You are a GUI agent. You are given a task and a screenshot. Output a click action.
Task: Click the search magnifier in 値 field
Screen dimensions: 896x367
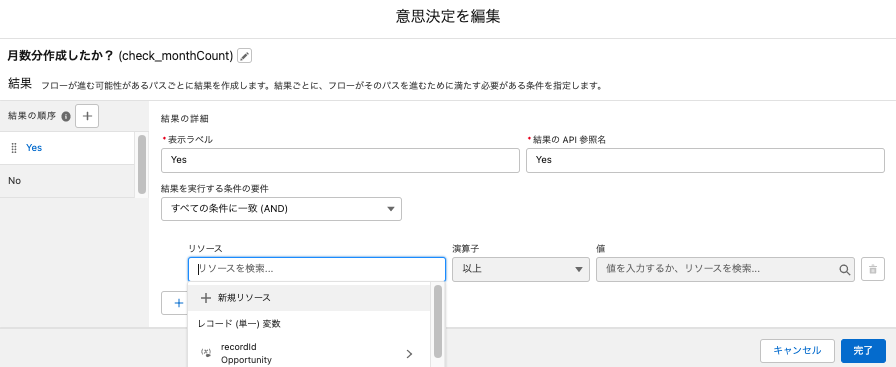844,270
